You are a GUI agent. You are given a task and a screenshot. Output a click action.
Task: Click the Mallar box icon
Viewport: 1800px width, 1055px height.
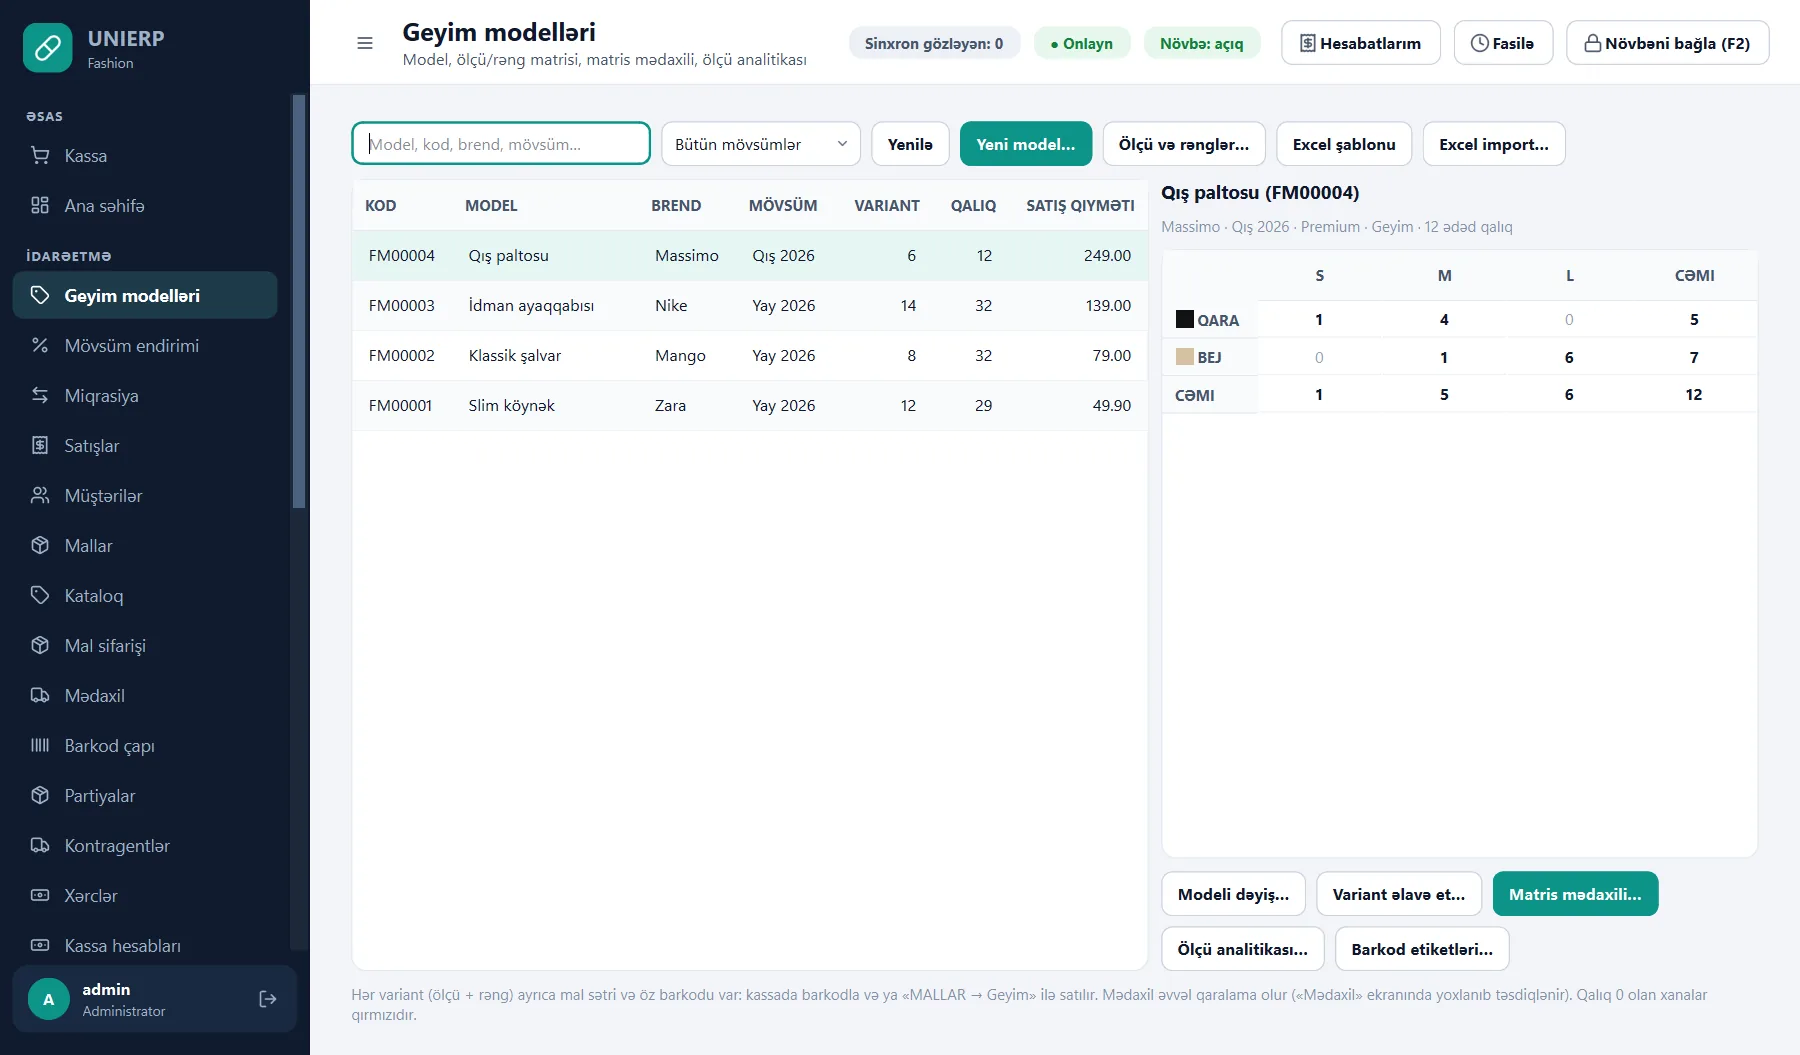[x=40, y=545]
